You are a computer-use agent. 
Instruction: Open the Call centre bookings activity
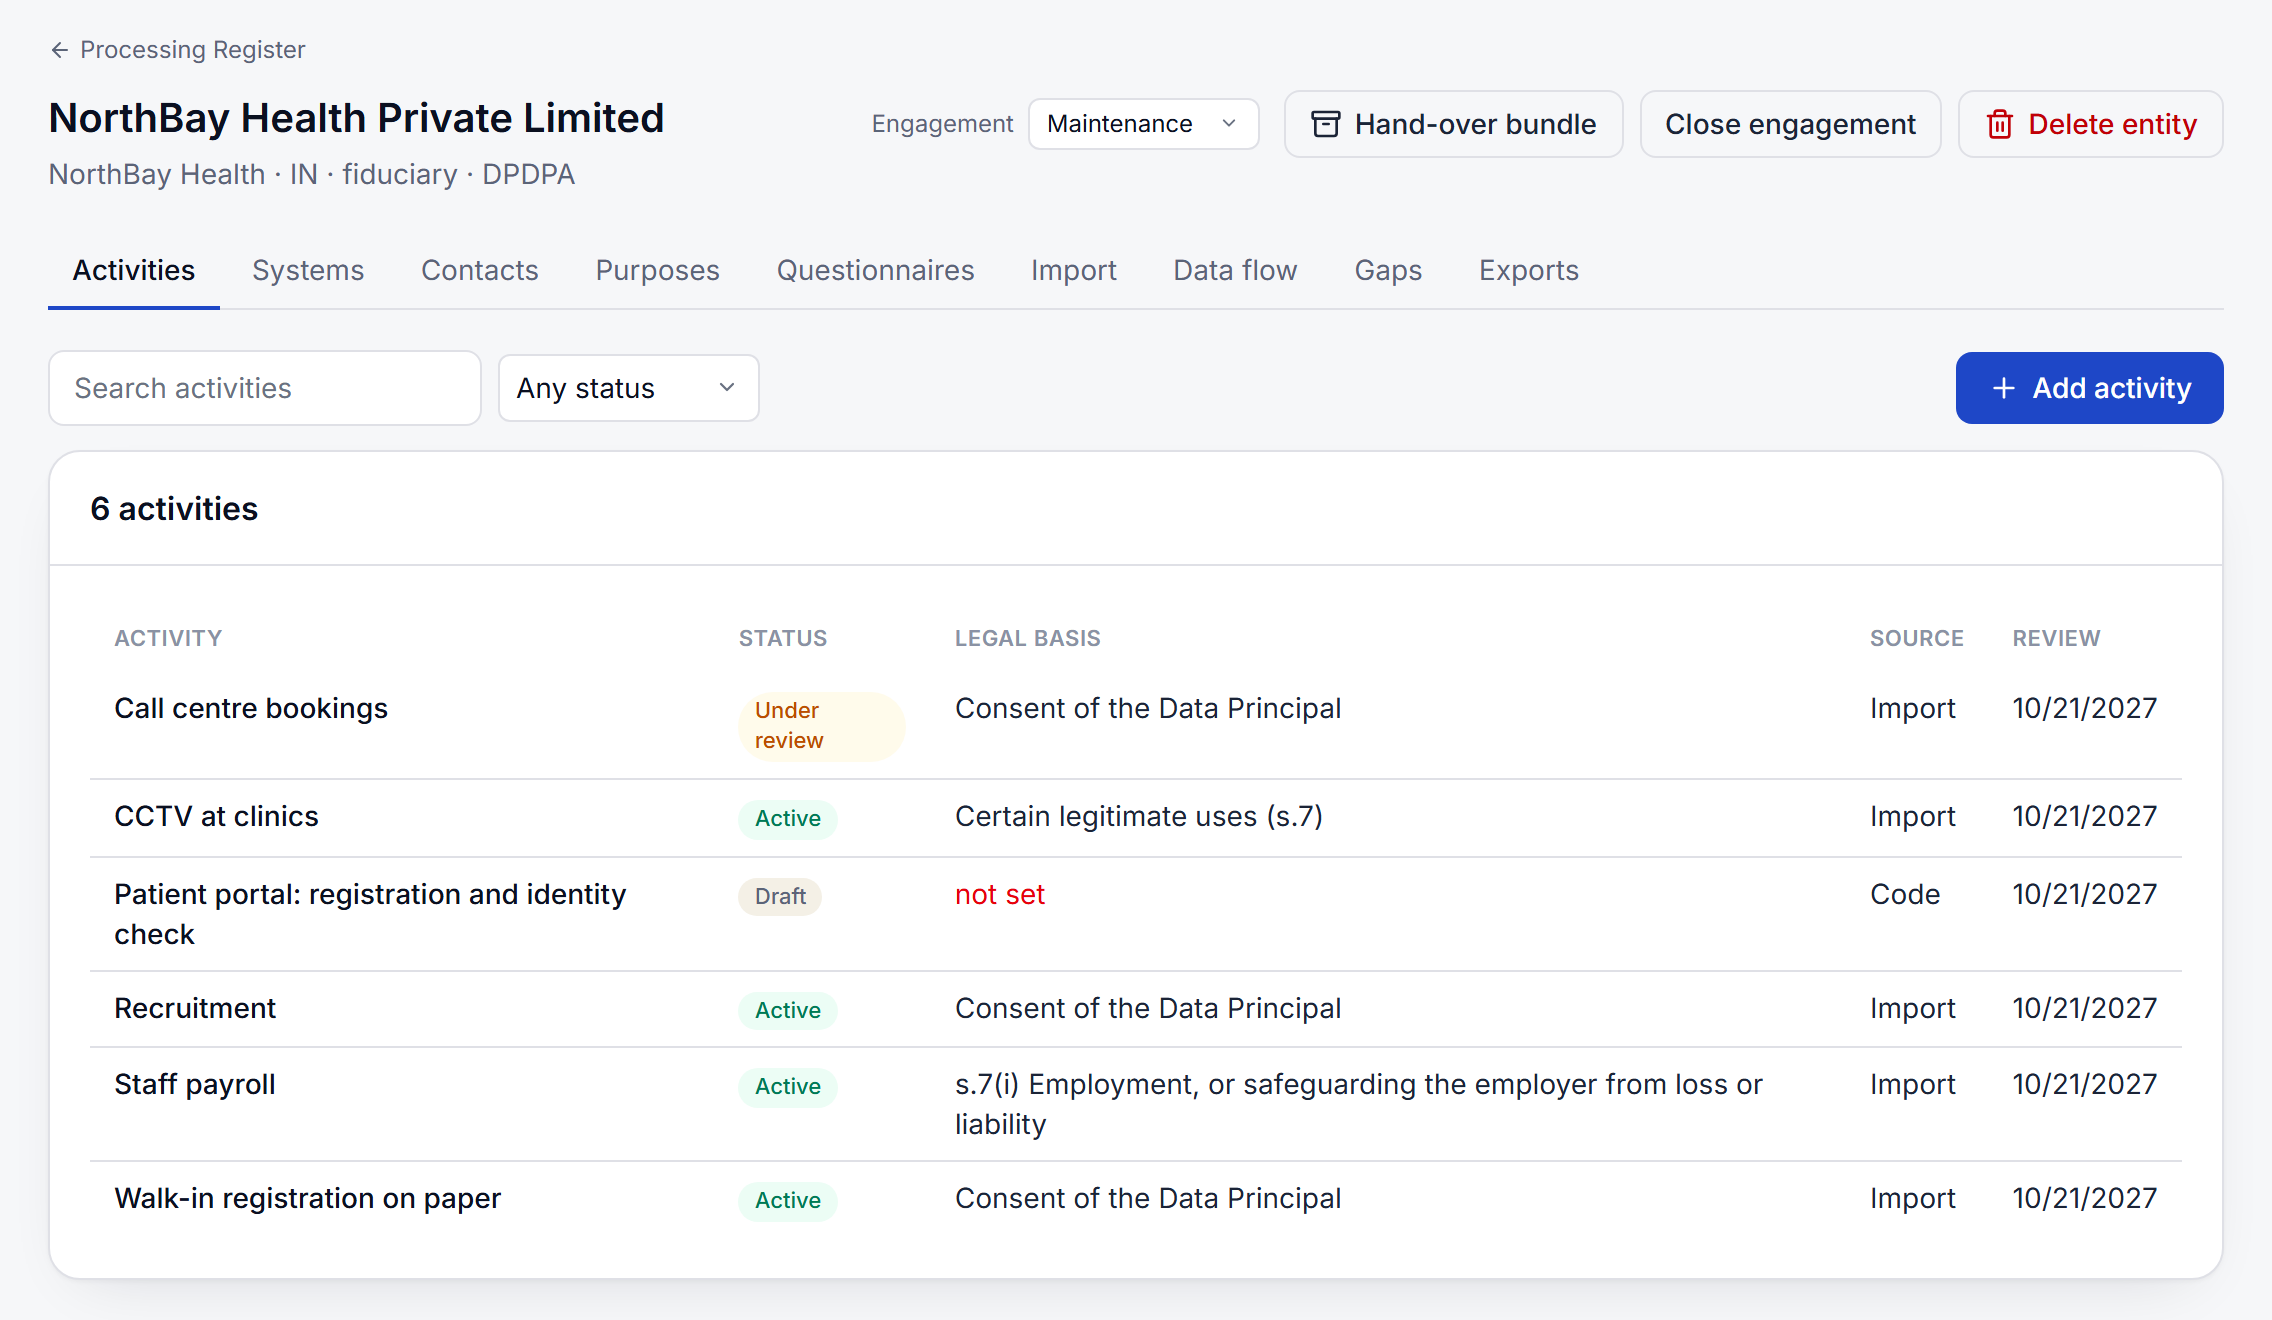tap(251, 708)
